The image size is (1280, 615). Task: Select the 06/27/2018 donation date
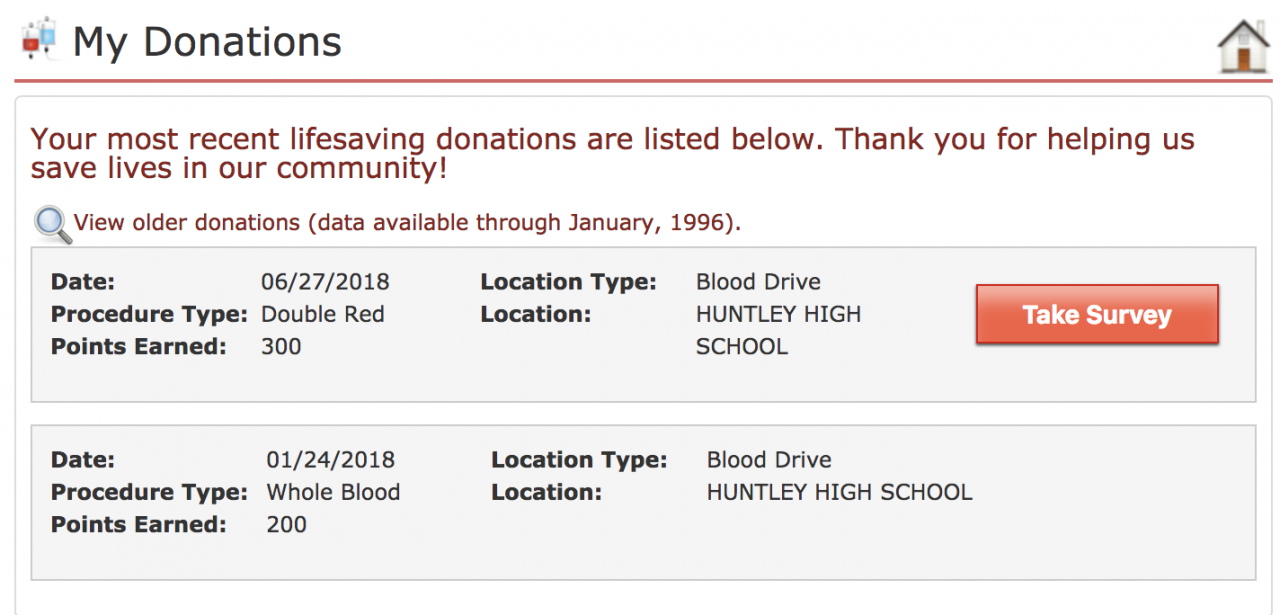(325, 282)
